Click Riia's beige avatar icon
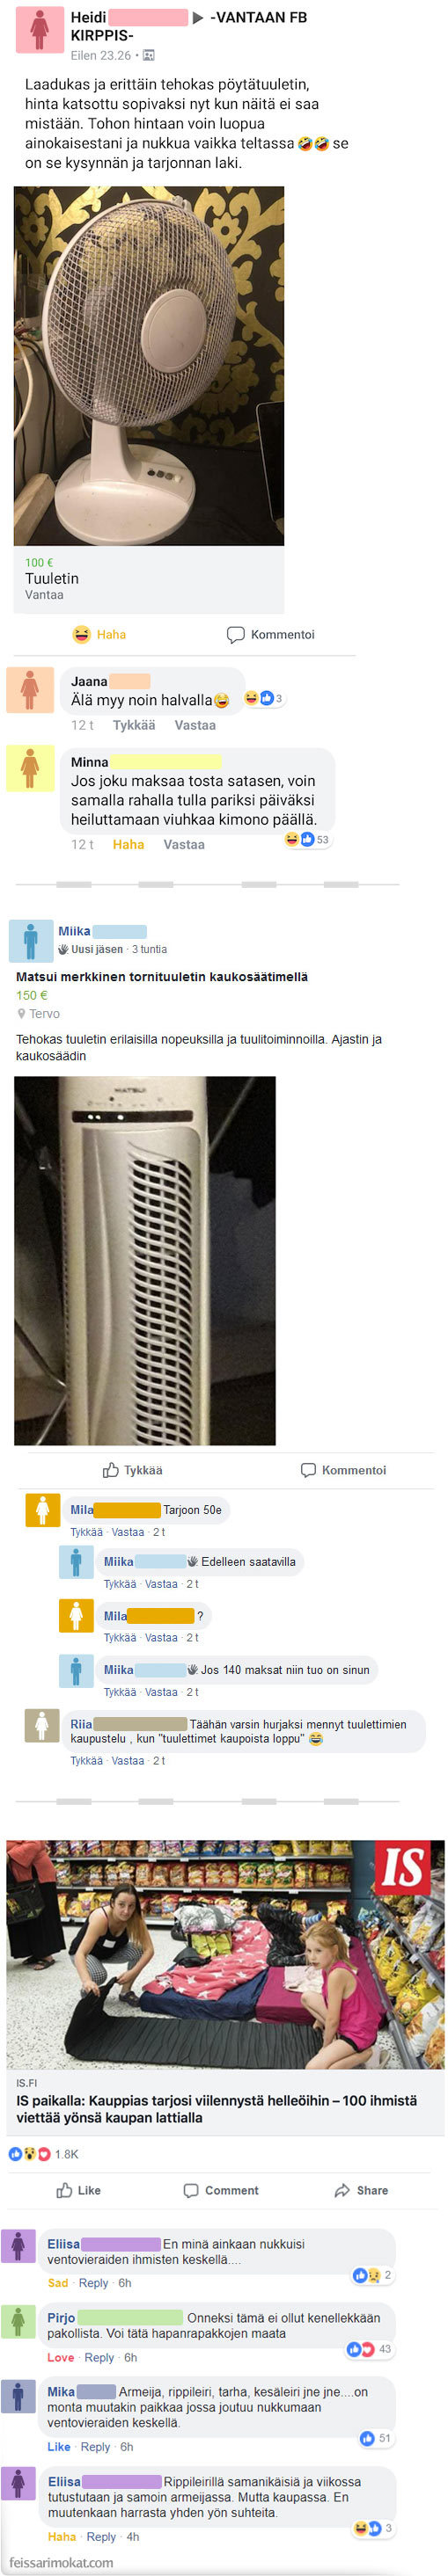448x2576 pixels. pyautogui.click(x=42, y=1725)
